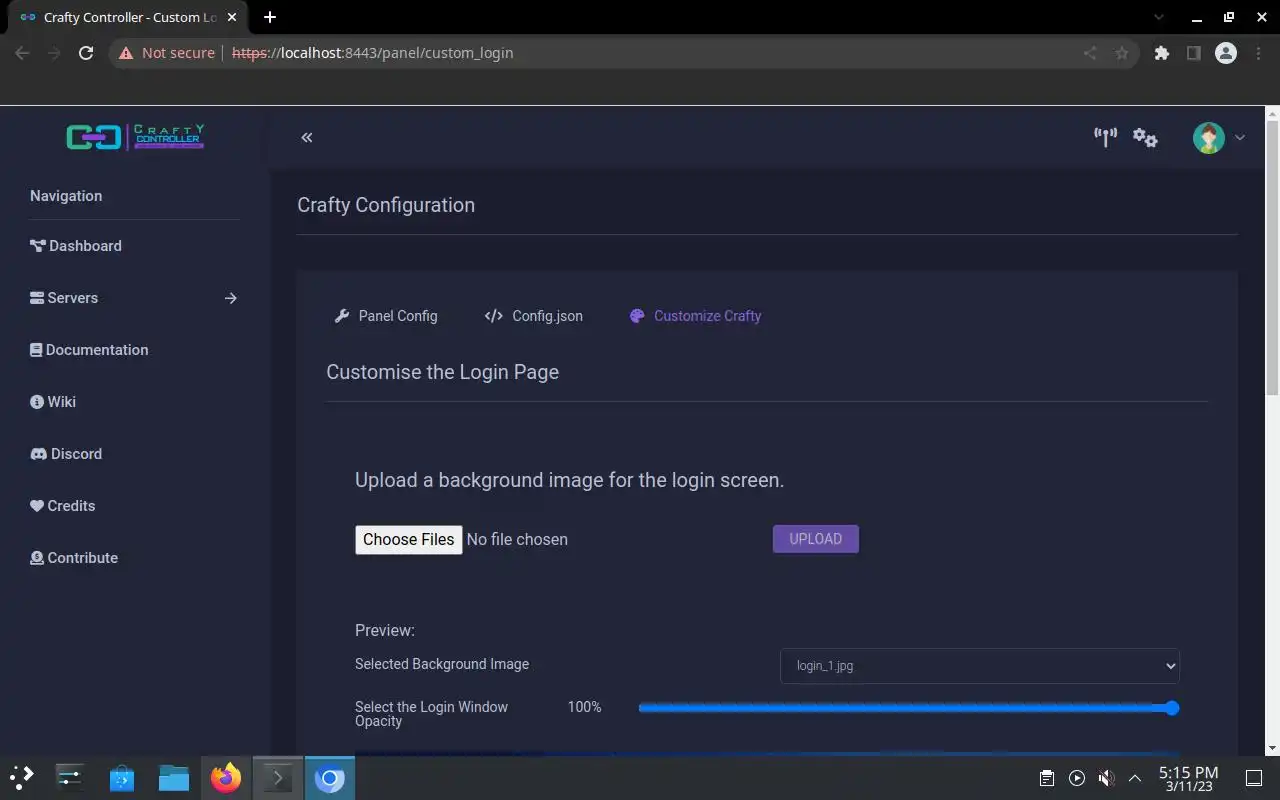Viewport: 1280px width, 800px height.
Task: Go to Dashboard in navigation
Action: [x=76, y=246]
